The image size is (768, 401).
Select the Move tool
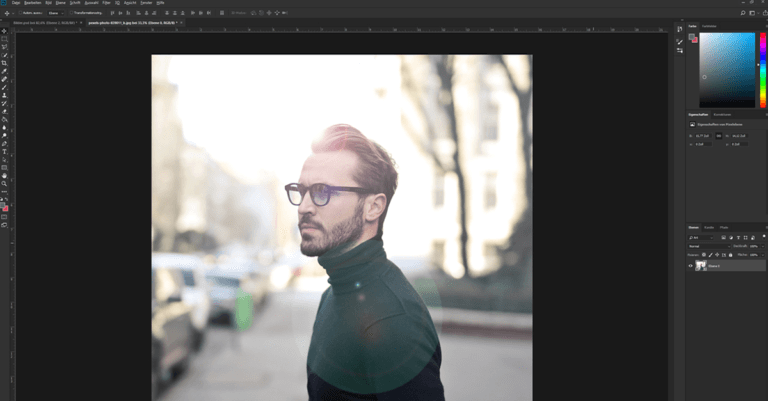point(4,30)
